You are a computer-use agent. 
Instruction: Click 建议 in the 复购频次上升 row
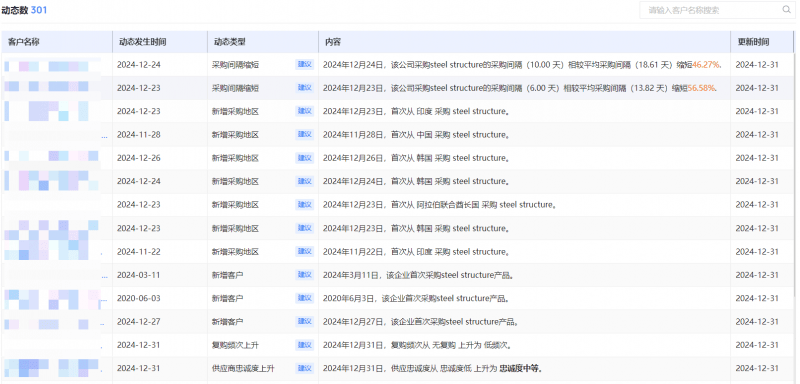tap(305, 345)
